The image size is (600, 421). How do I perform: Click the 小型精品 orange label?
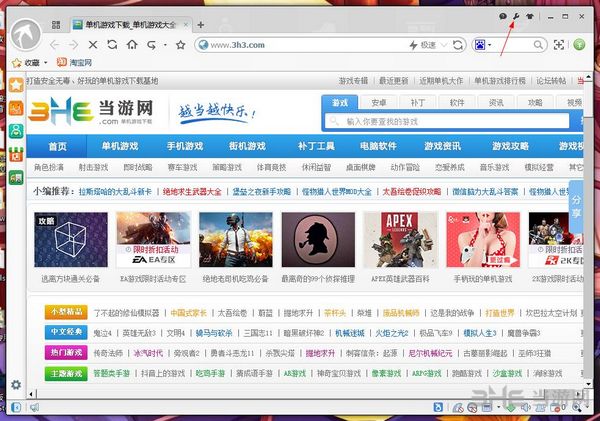[66, 312]
